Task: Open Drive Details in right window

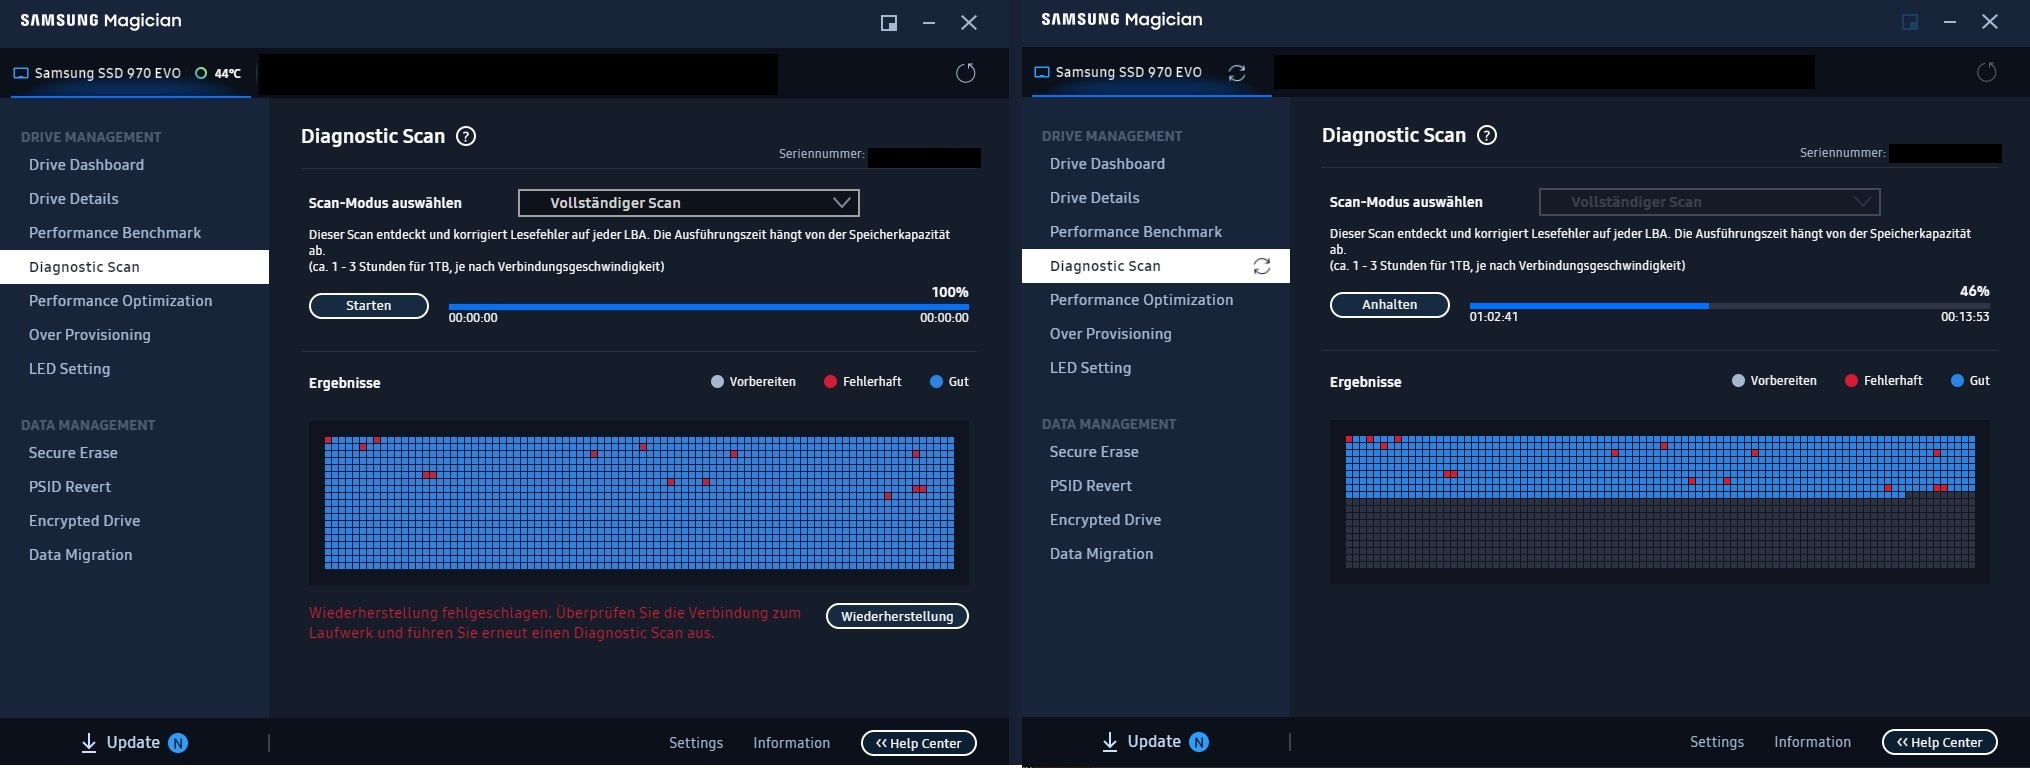Action: tap(1095, 198)
